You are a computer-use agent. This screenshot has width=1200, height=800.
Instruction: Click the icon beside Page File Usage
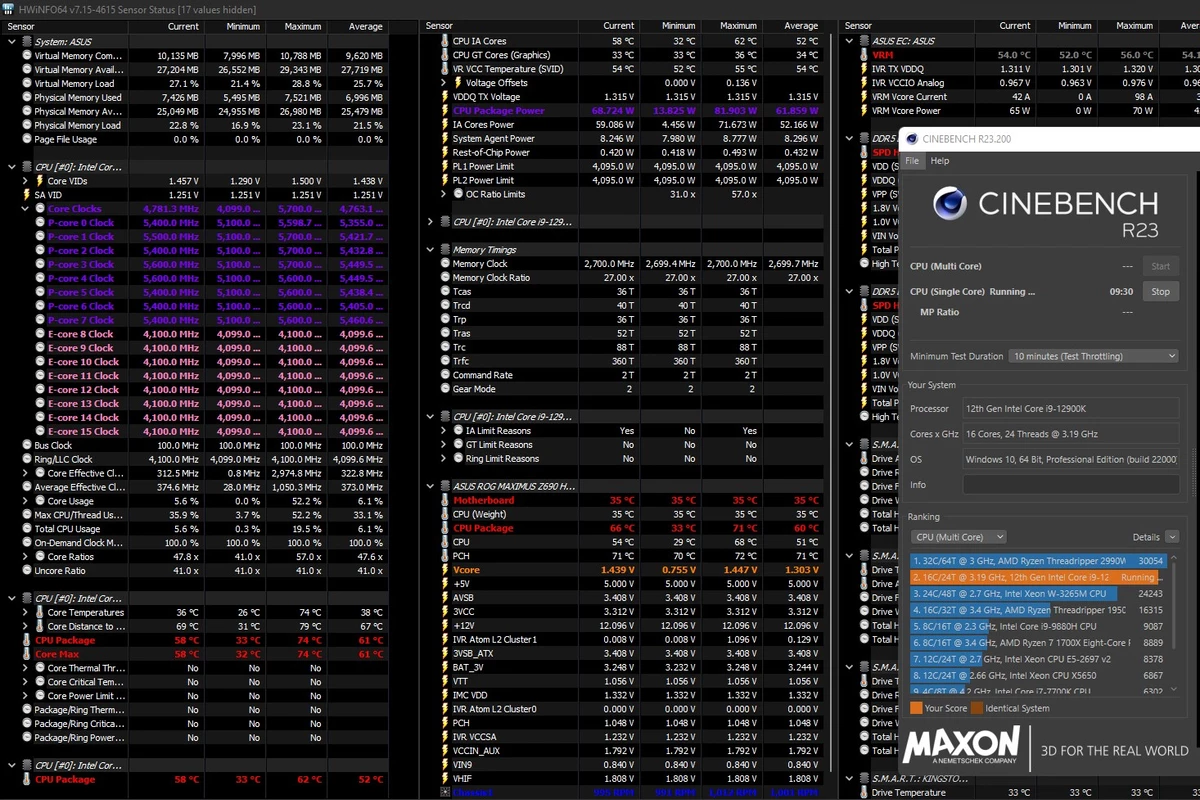tap(26, 140)
